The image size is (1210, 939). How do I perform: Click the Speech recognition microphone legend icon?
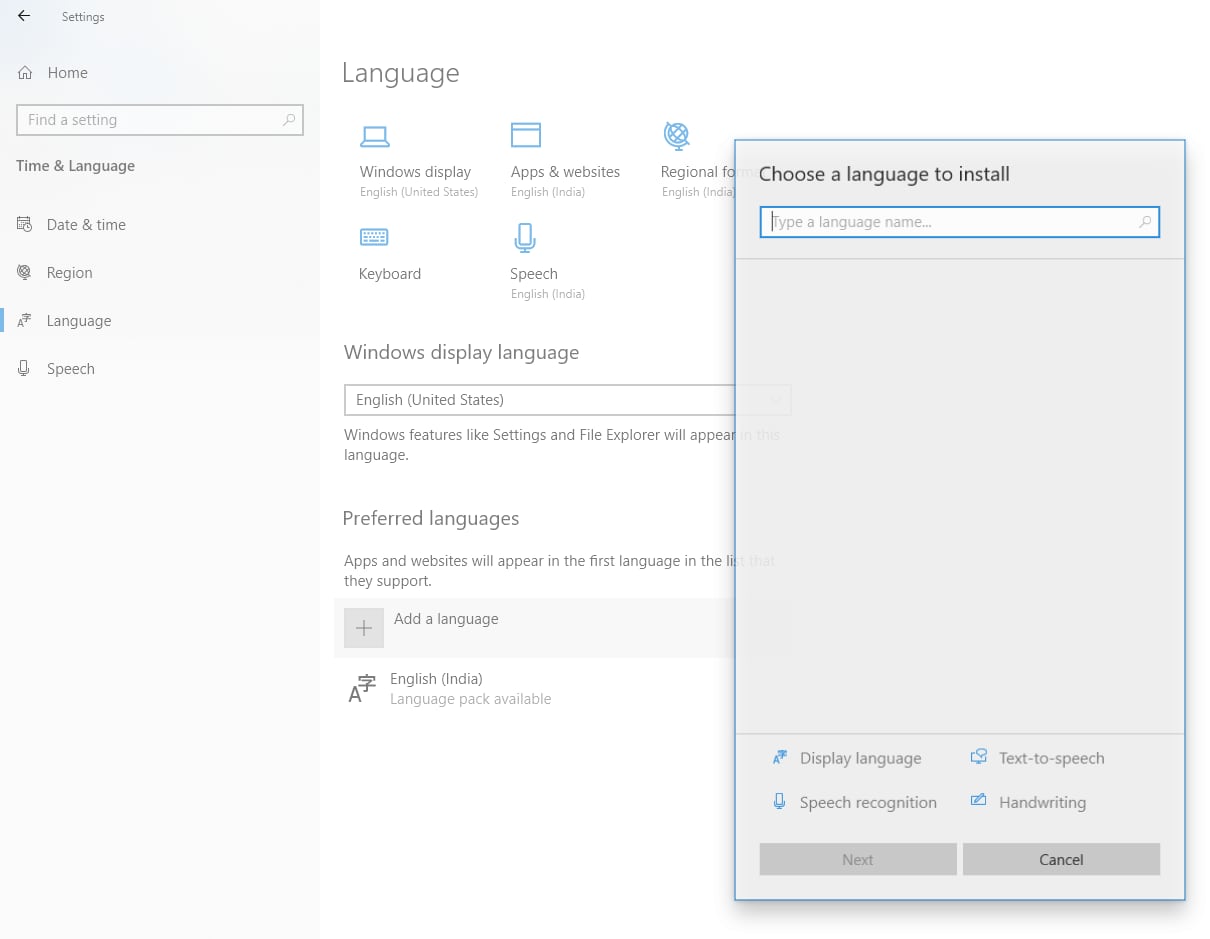pos(779,801)
